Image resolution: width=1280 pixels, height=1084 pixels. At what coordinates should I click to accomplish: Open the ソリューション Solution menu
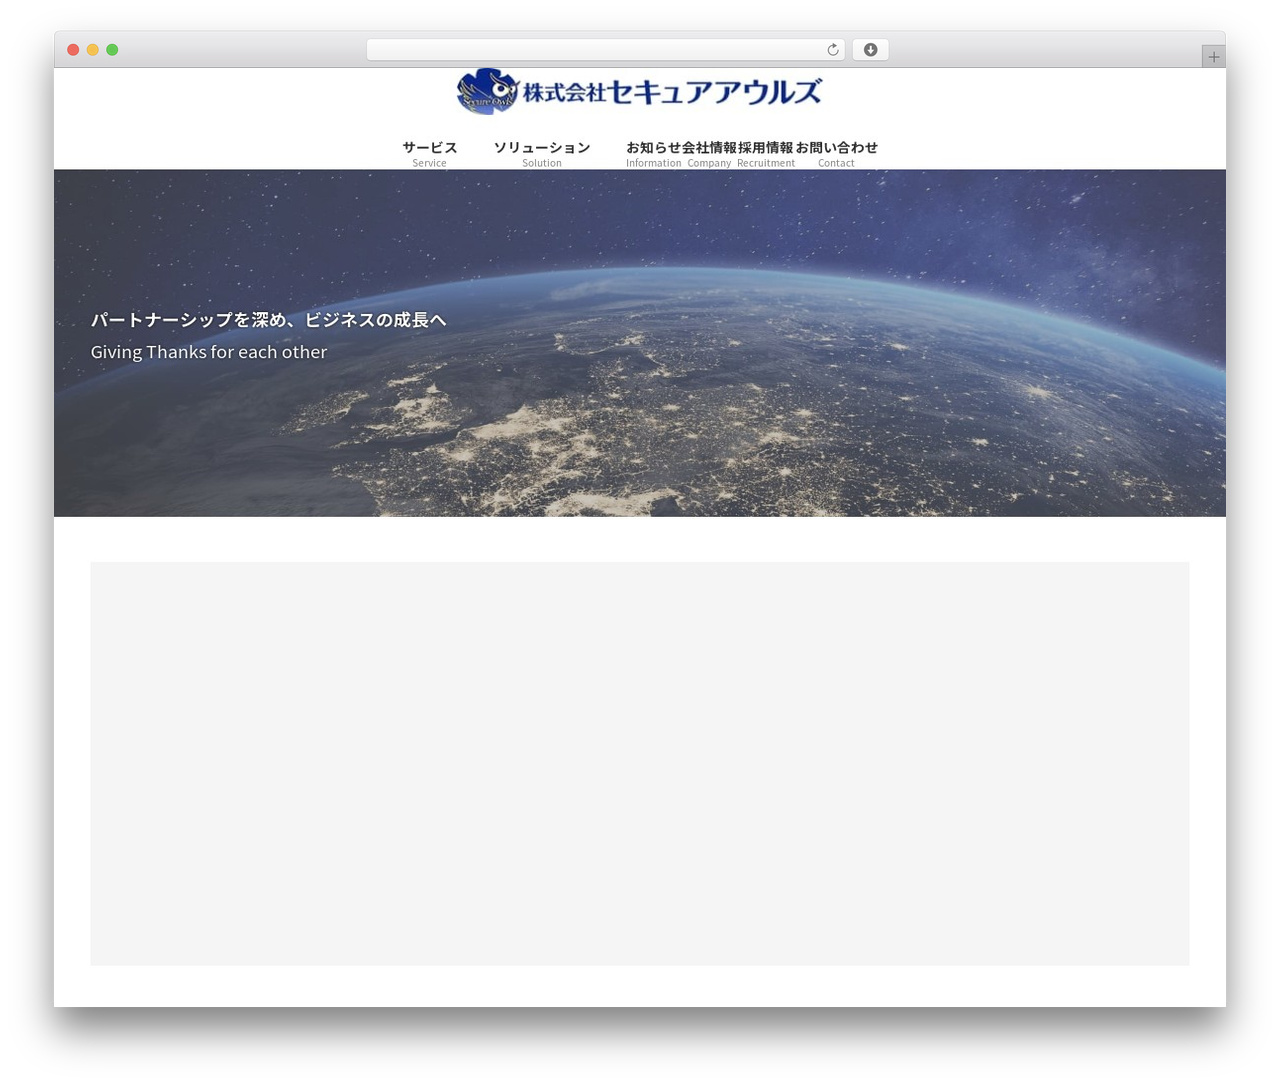[541, 154]
